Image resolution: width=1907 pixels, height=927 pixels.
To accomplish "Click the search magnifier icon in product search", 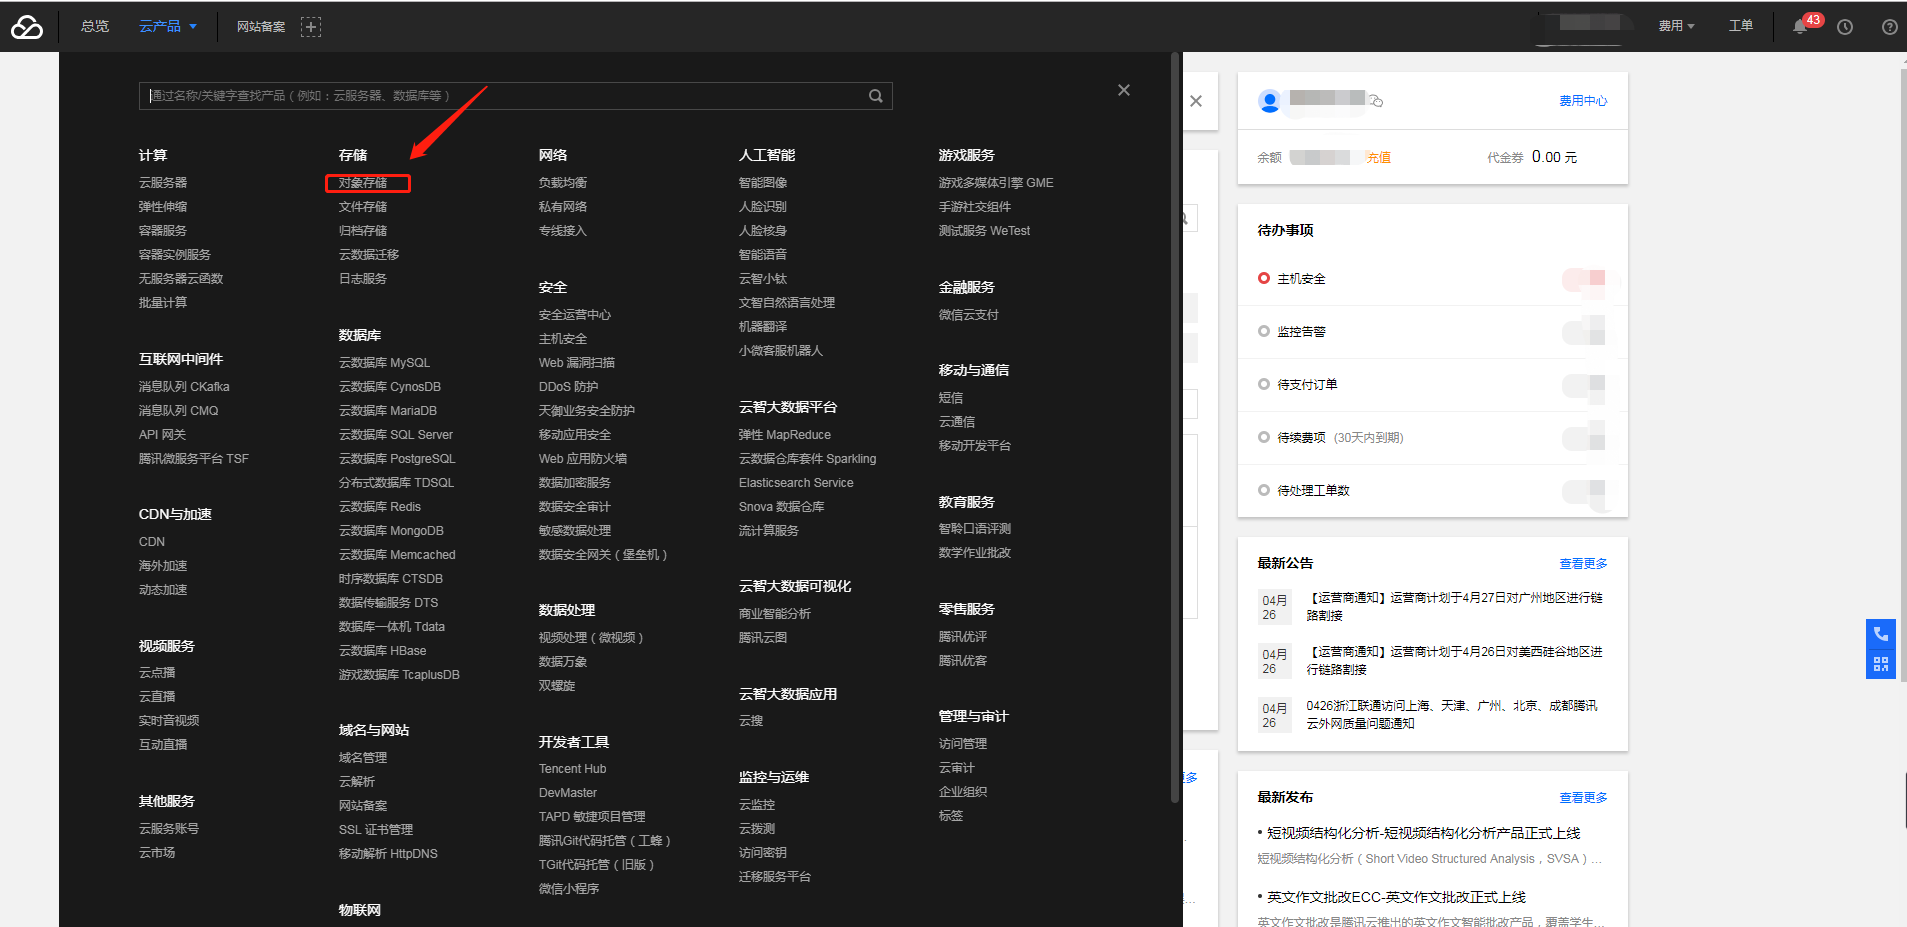I will coord(876,96).
